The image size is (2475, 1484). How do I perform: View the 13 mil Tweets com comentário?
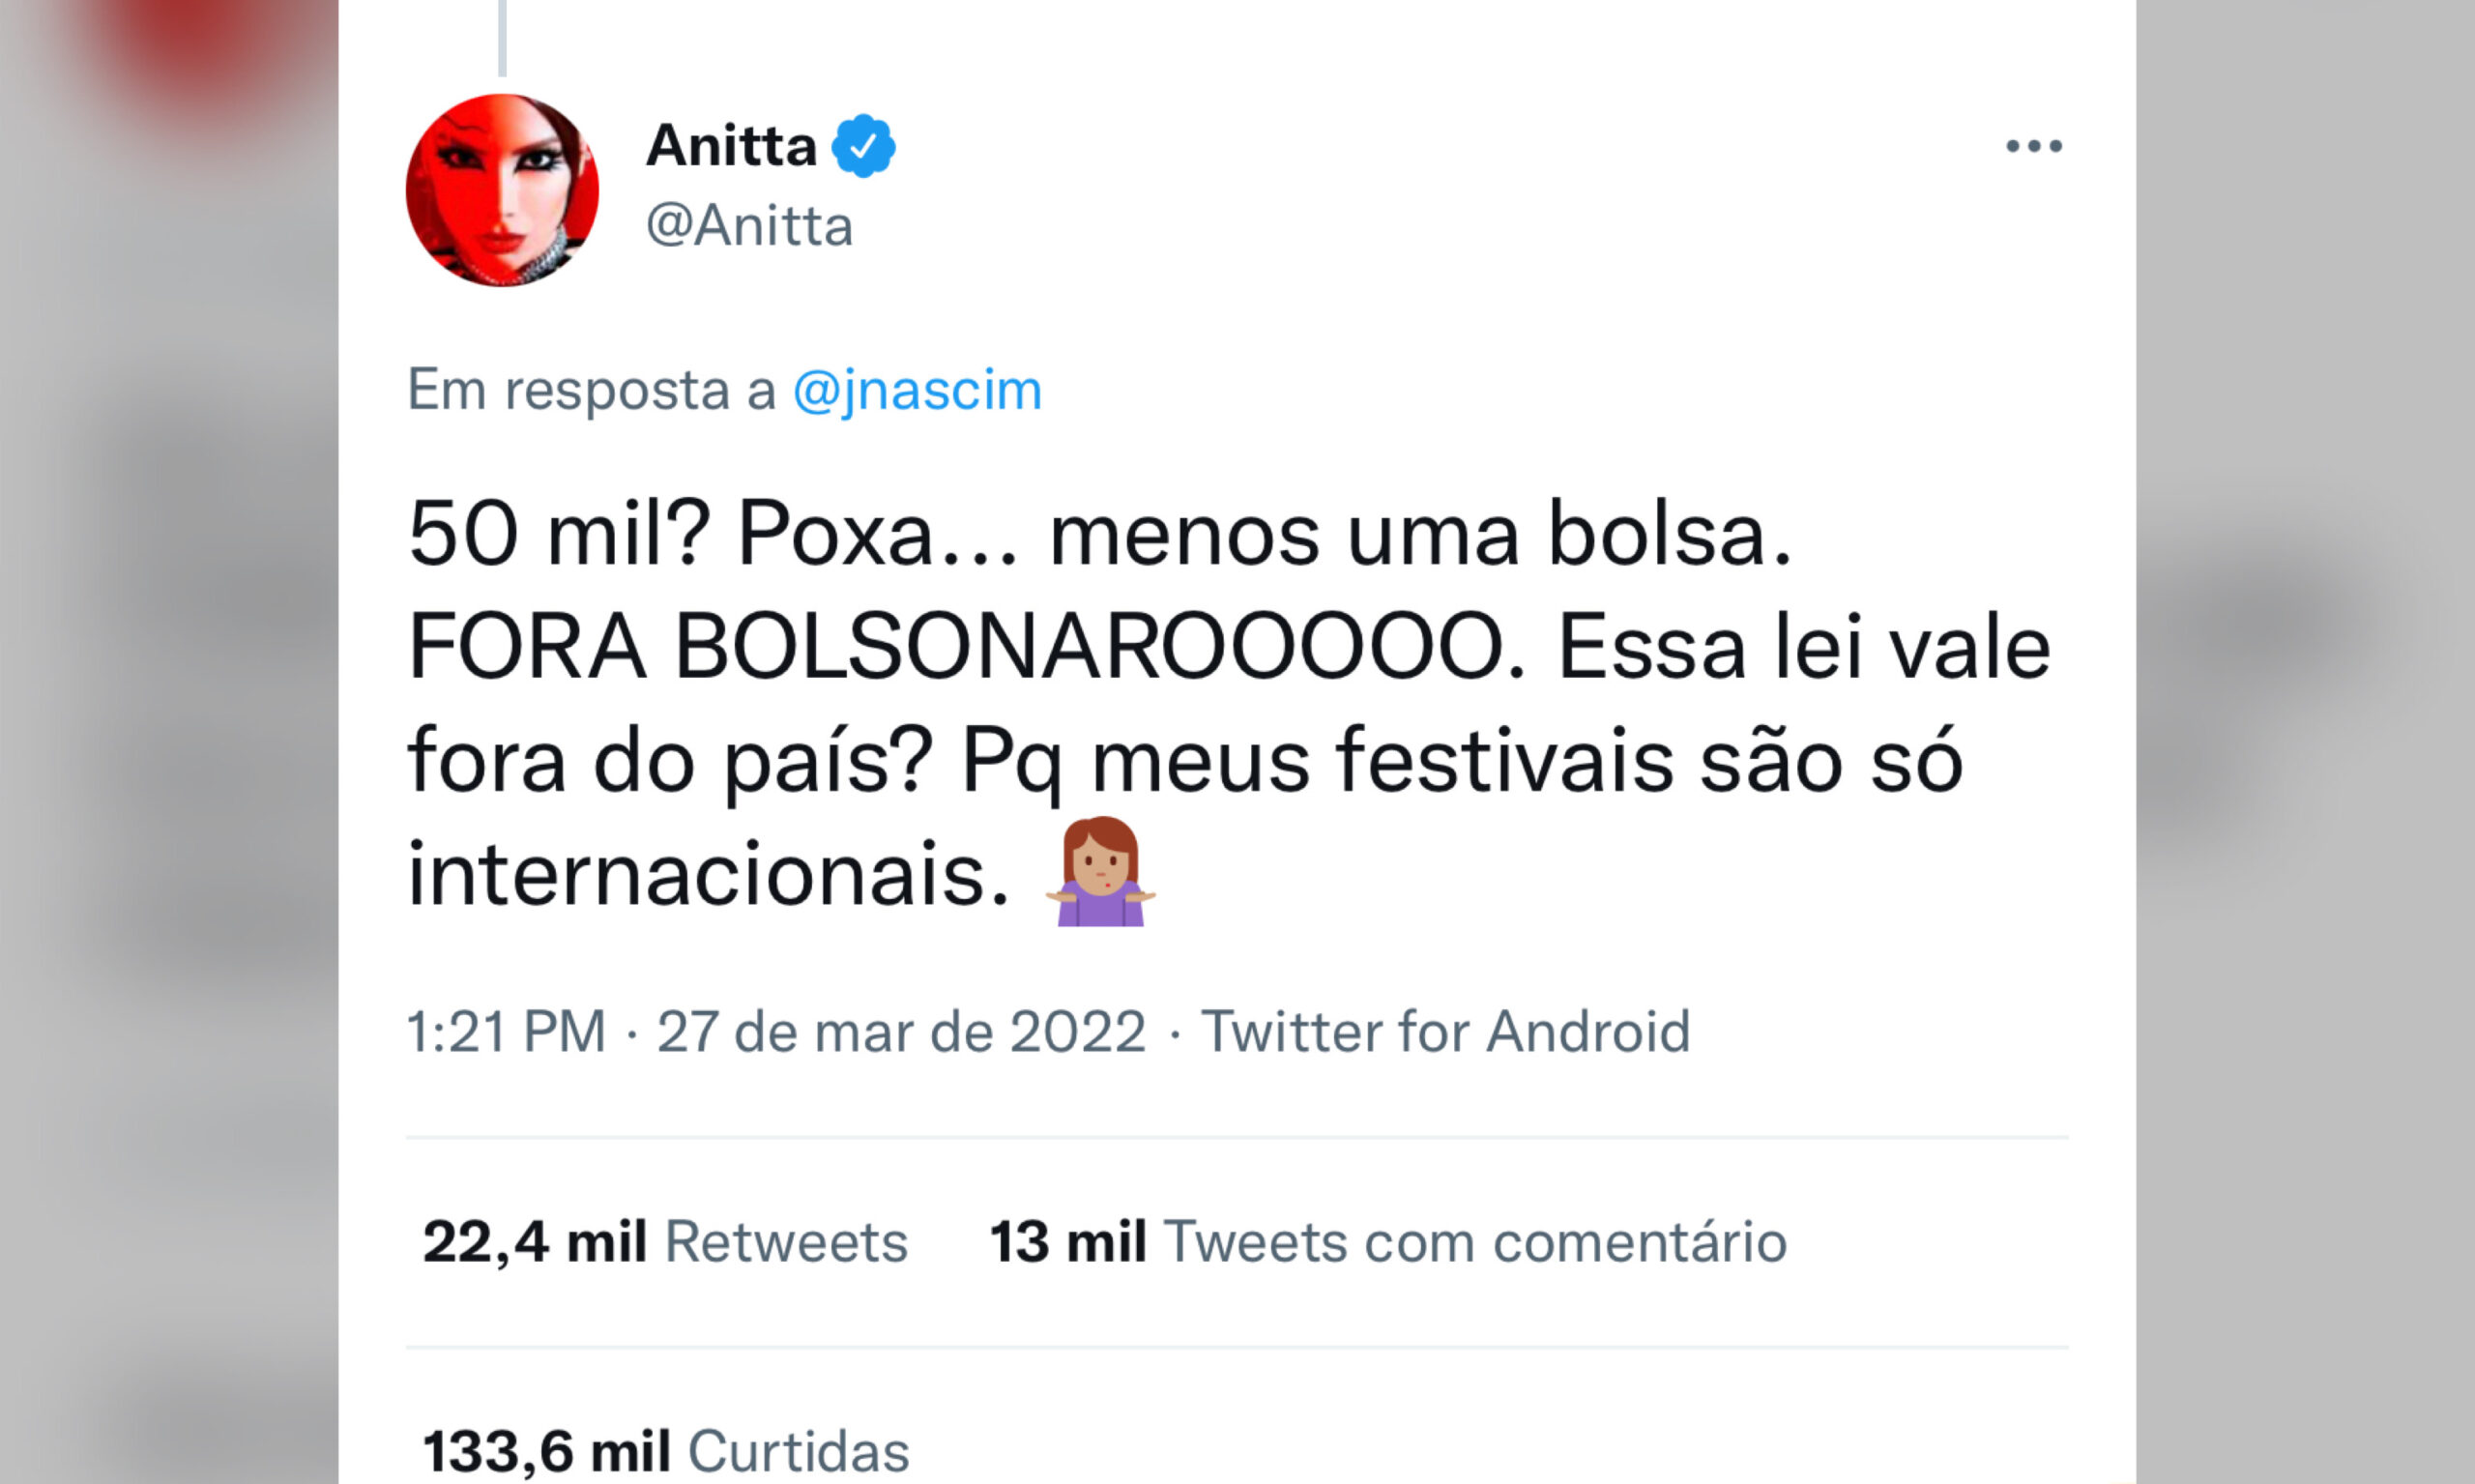[1387, 1242]
